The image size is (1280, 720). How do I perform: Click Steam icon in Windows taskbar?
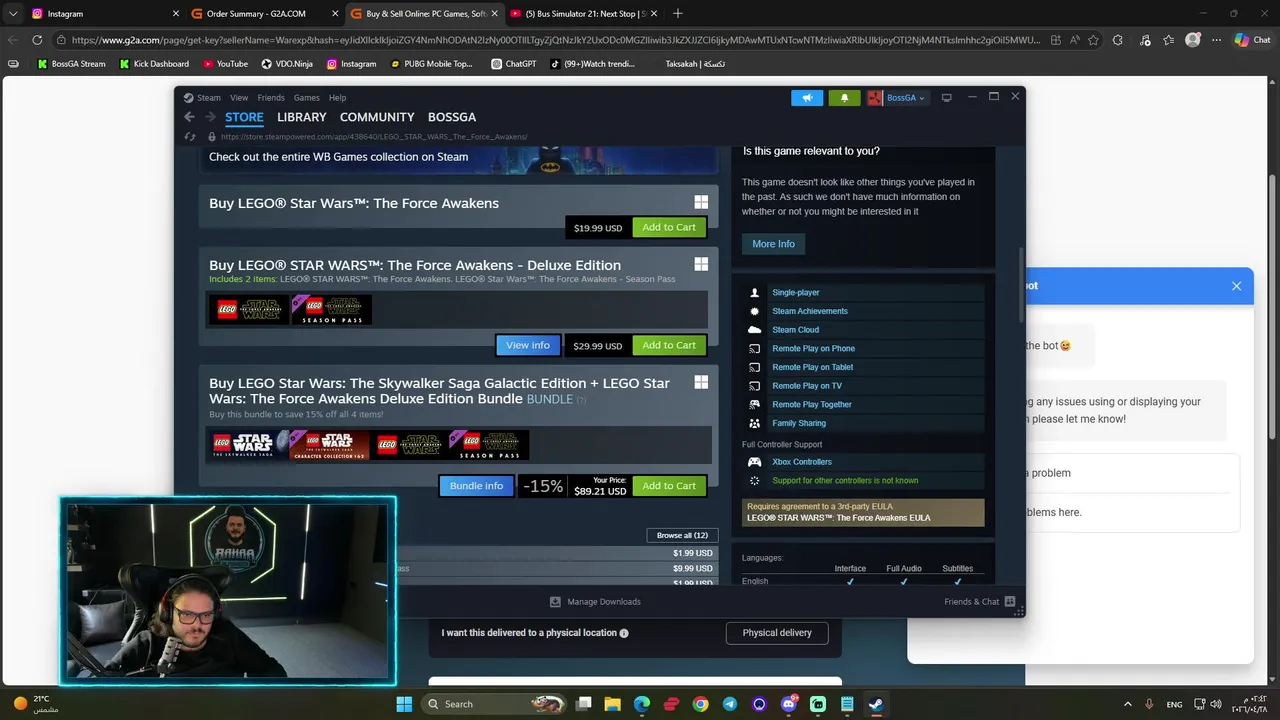pos(876,704)
